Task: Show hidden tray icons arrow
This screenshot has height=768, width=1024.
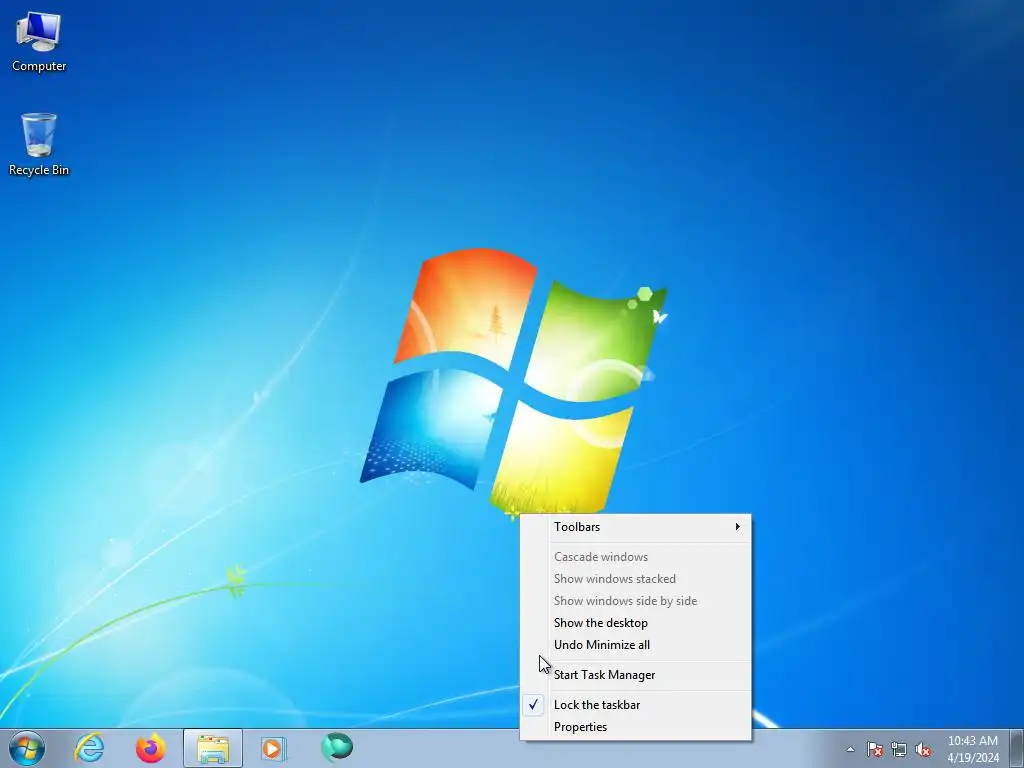Action: (850, 749)
